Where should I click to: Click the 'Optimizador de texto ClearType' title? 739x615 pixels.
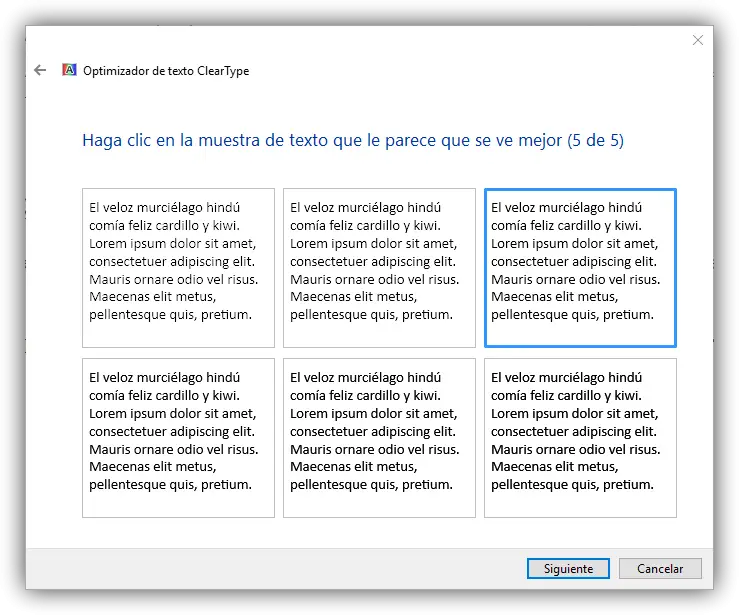[x=166, y=71]
